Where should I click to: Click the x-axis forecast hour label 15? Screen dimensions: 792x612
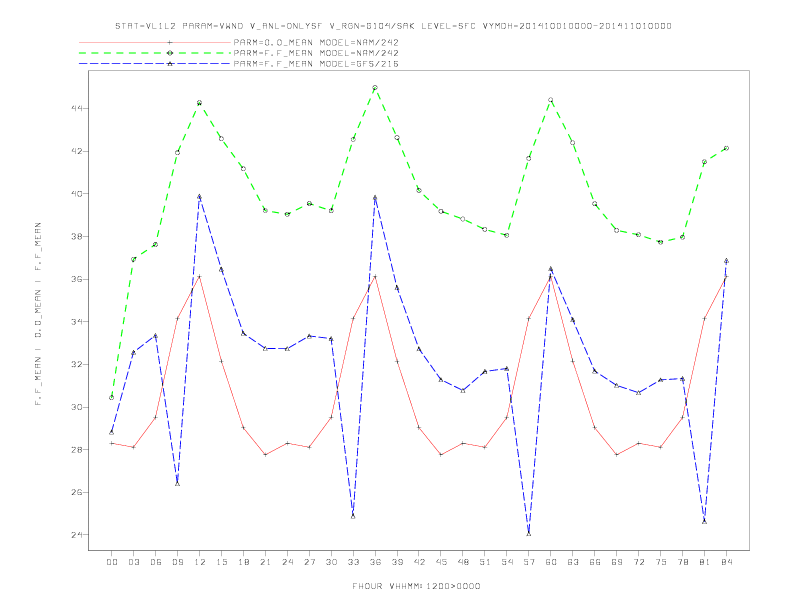coord(221,562)
